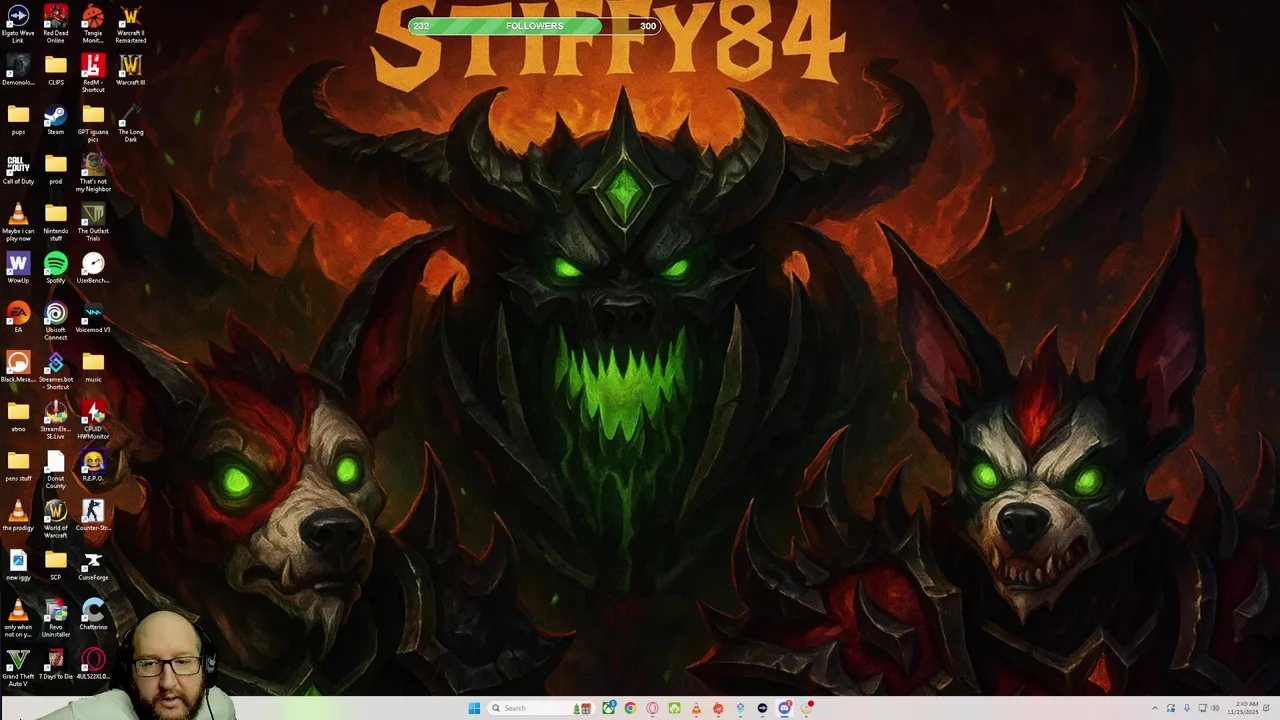Select 'the prodigy' VLC media file
Image resolution: width=1280 pixels, height=720 pixels.
(18, 516)
